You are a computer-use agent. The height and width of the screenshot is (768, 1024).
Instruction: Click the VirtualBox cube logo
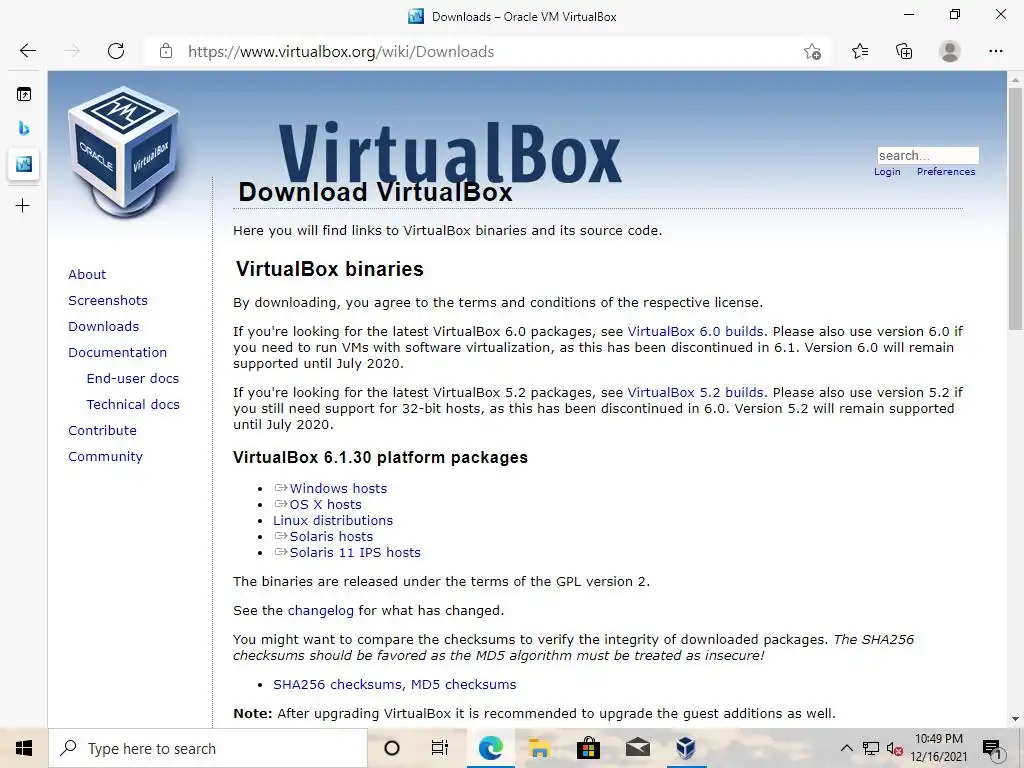(x=124, y=150)
